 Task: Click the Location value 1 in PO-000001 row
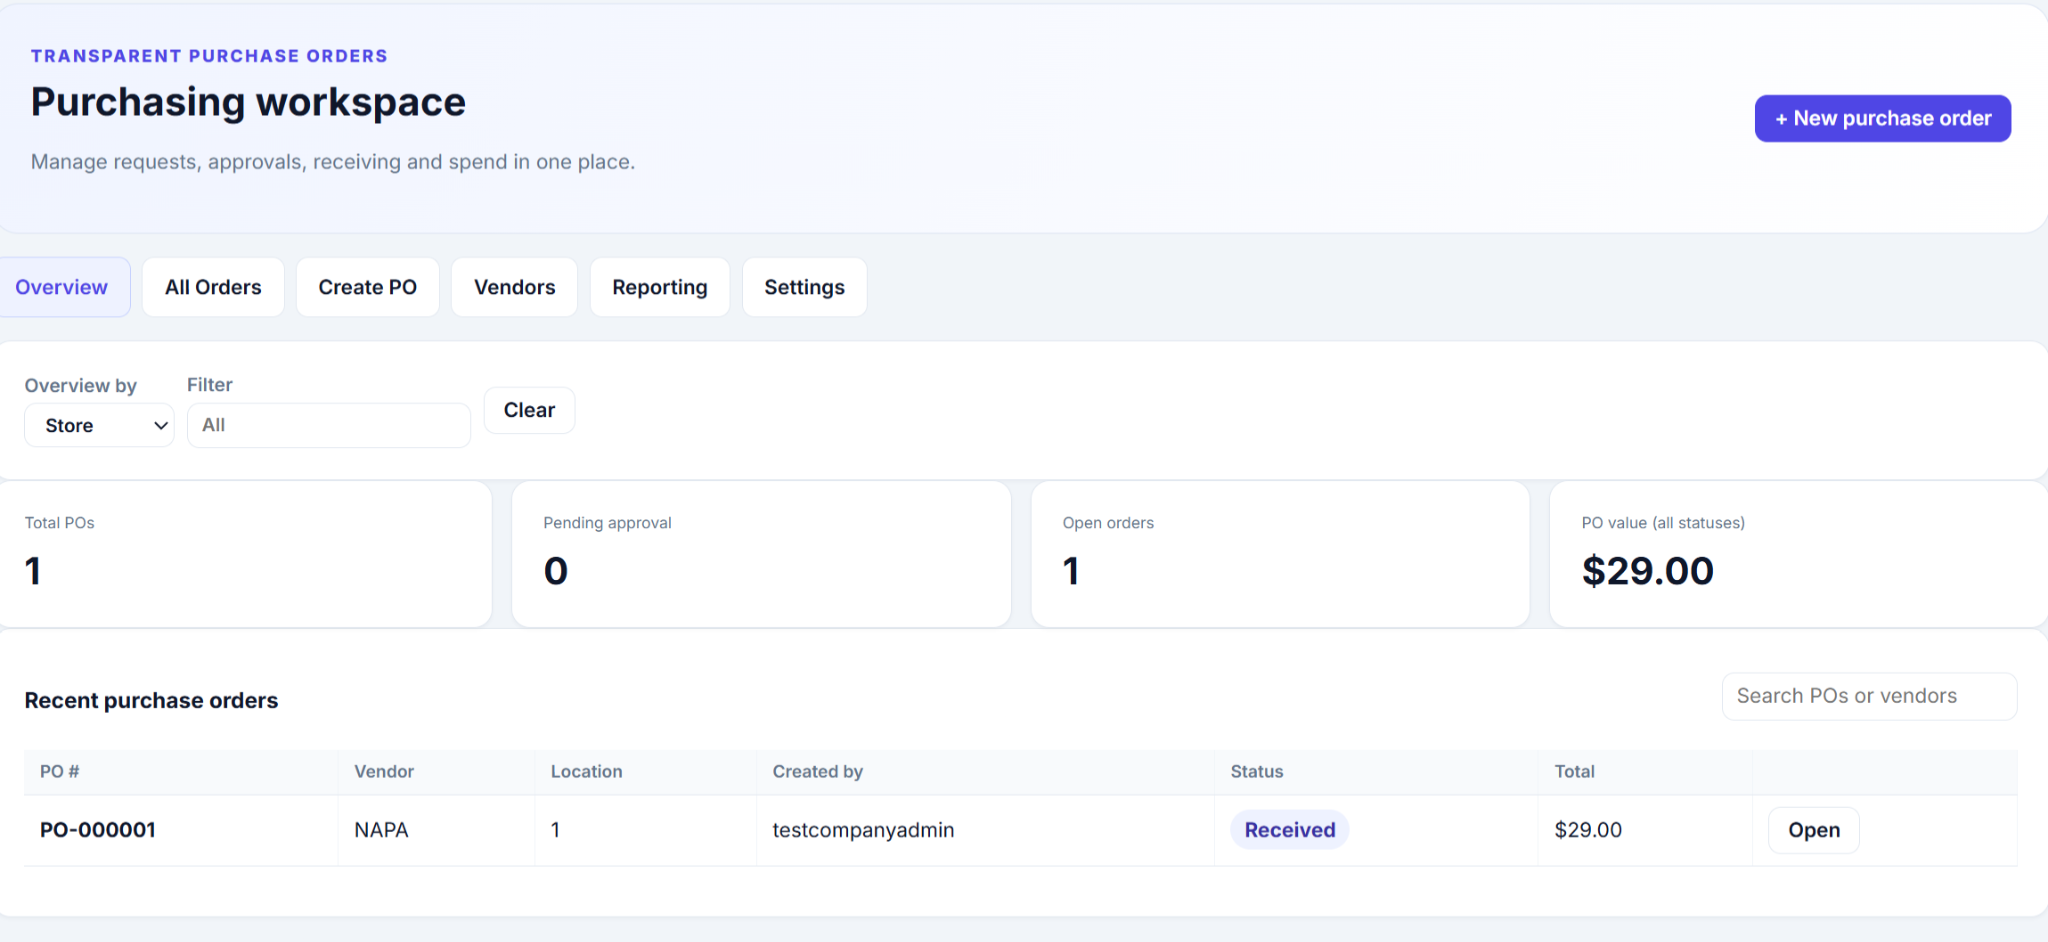coord(555,830)
